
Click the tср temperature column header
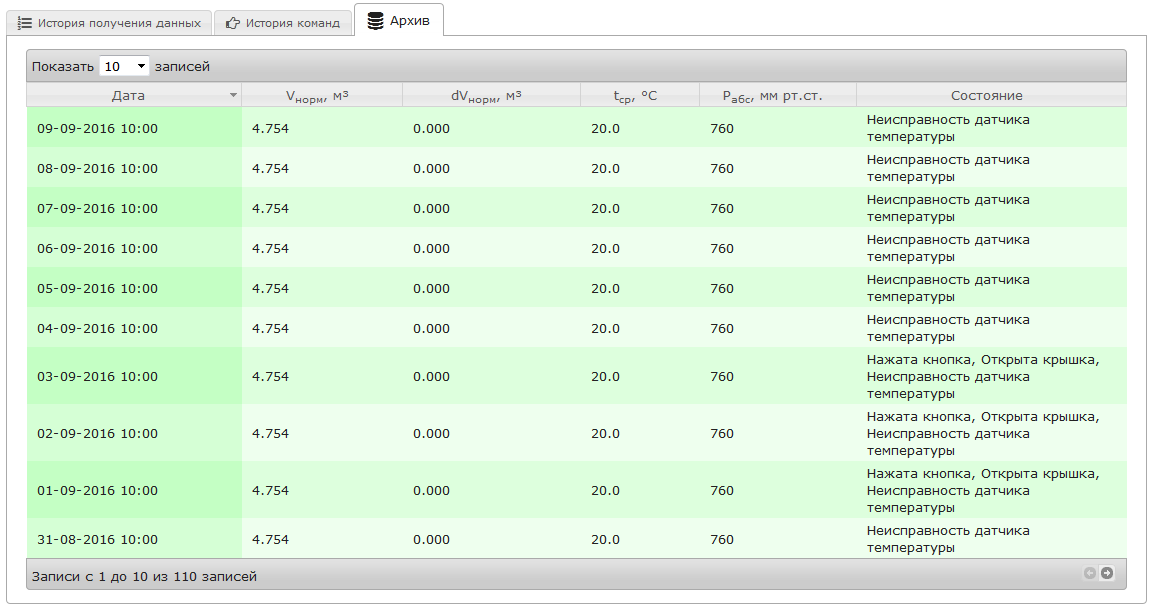click(638, 96)
